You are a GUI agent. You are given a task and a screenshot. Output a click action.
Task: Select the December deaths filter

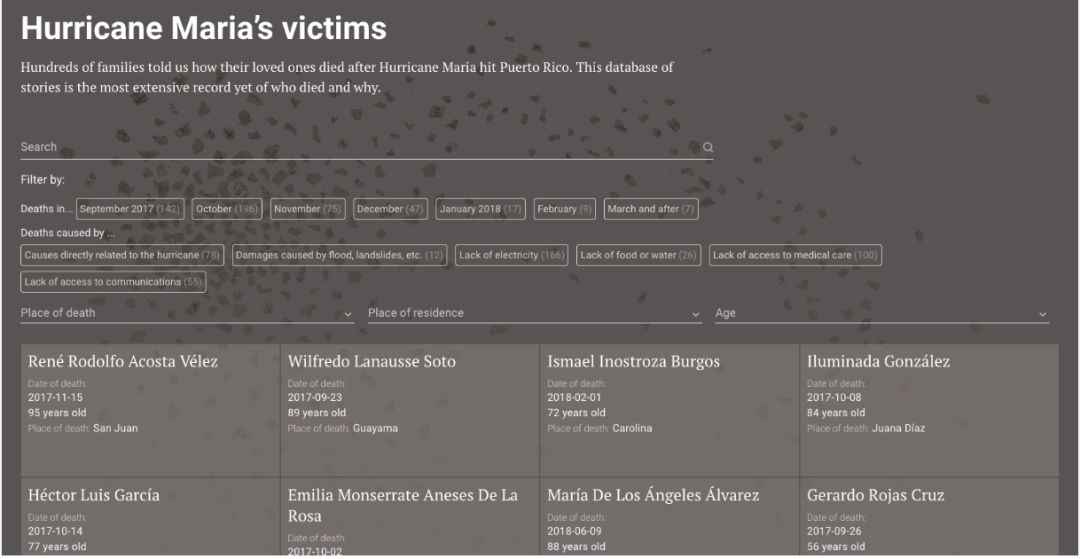click(x=390, y=209)
